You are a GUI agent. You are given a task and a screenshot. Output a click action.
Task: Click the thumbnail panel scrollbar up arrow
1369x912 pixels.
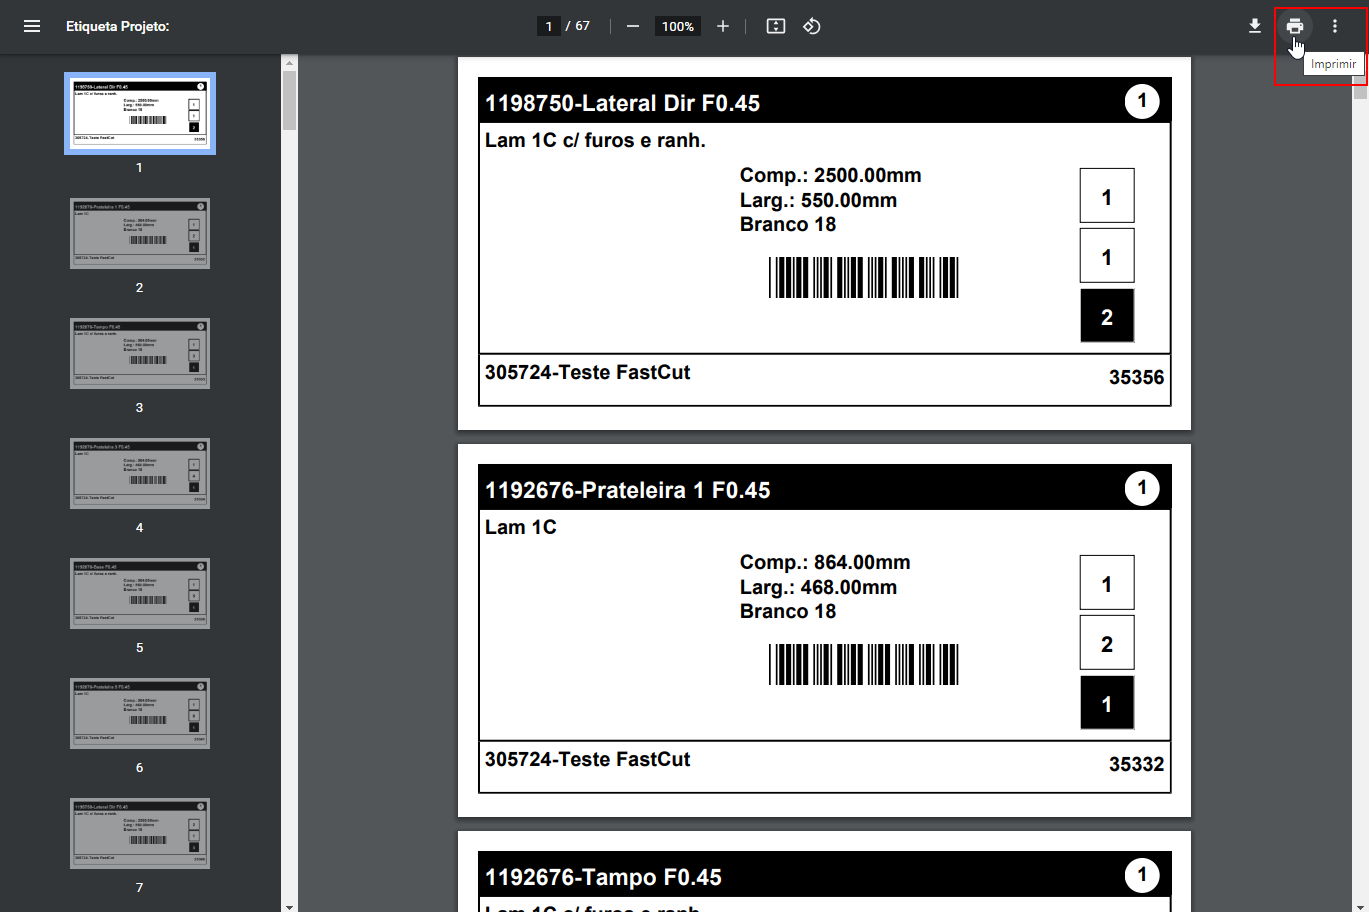coord(290,62)
